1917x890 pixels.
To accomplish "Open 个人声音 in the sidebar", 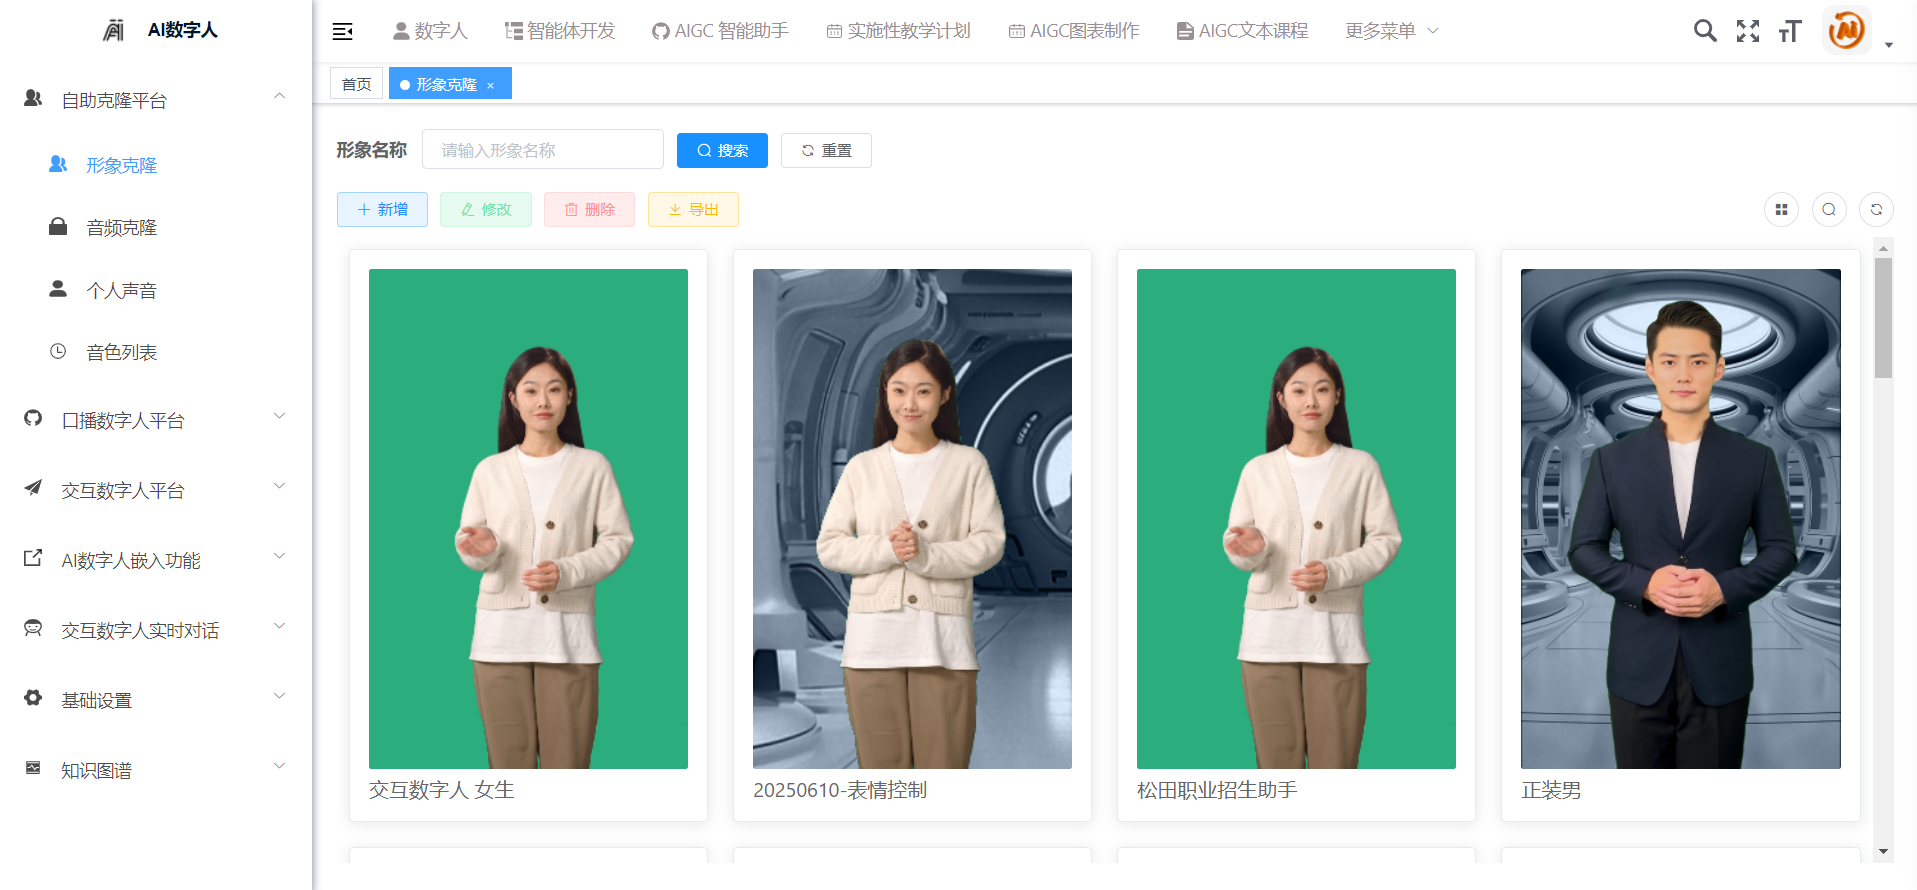I will (156, 290).
